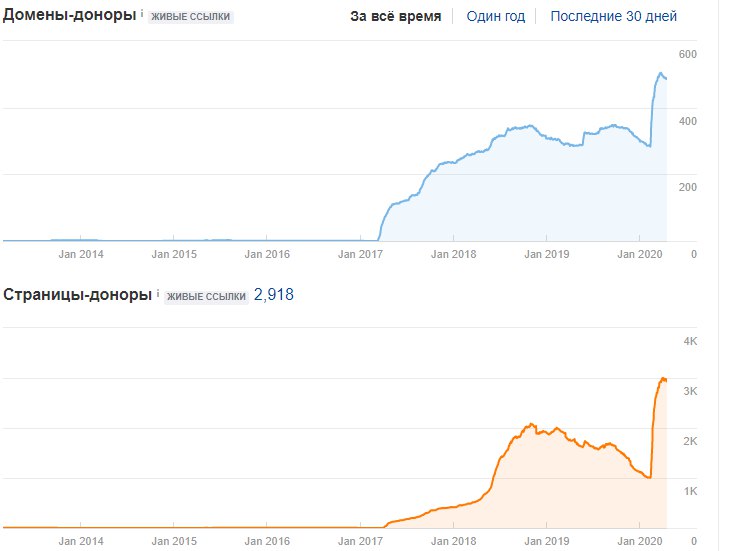Click 'Jan 2016' label on pages chart axis
The image size is (731, 551).
coord(267,541)
